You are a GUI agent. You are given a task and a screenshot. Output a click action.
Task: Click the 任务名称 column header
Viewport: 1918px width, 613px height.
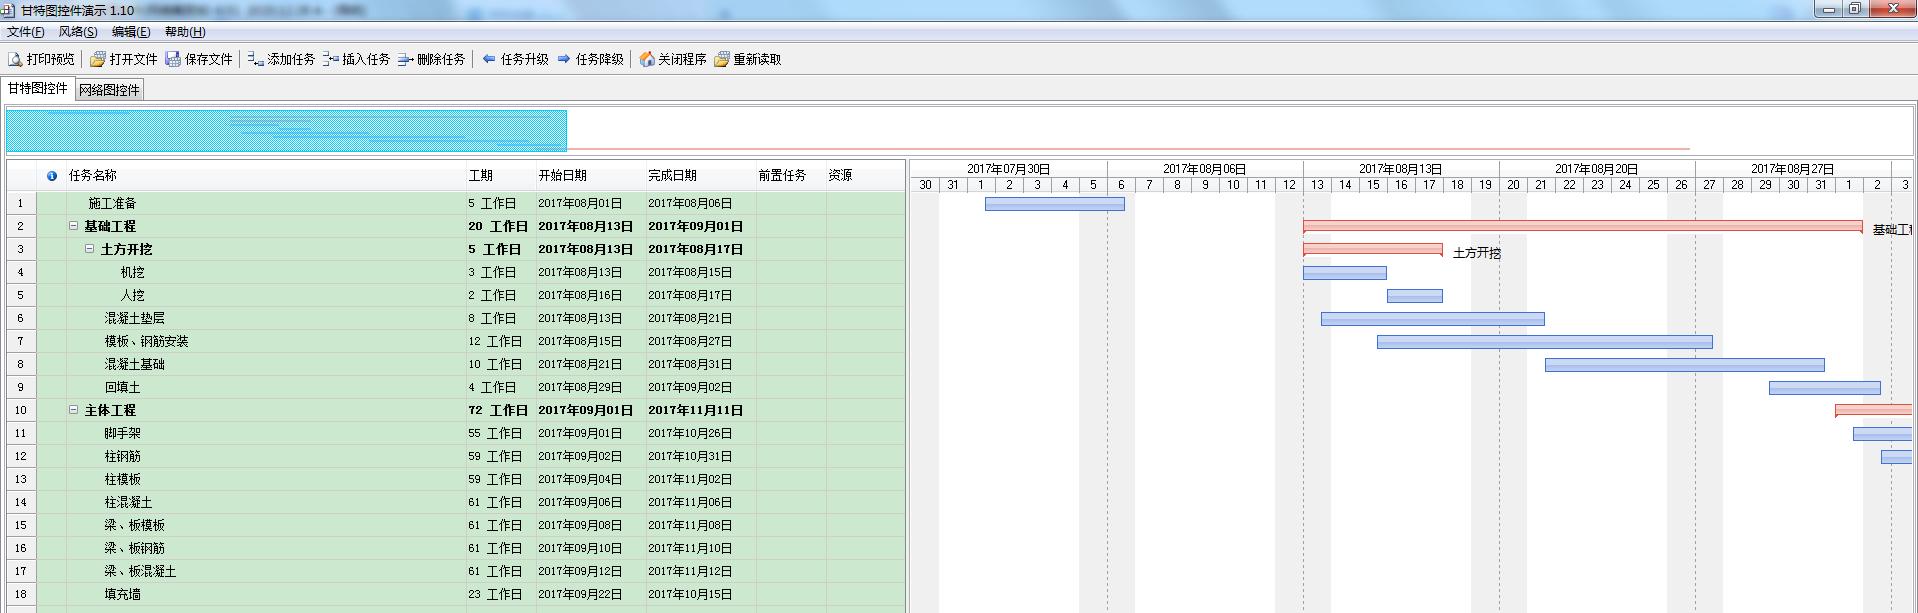pyautogui.click(x=93, y=176)
